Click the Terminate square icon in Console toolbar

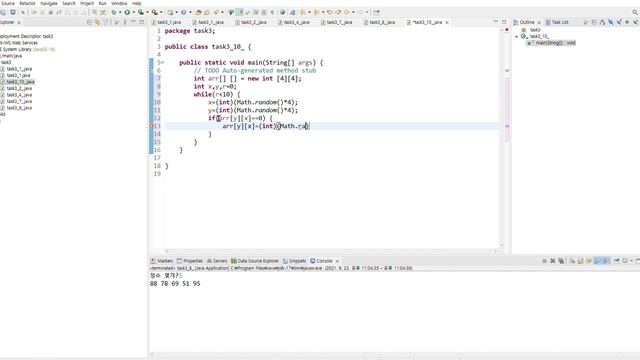[x=544, y=261]
